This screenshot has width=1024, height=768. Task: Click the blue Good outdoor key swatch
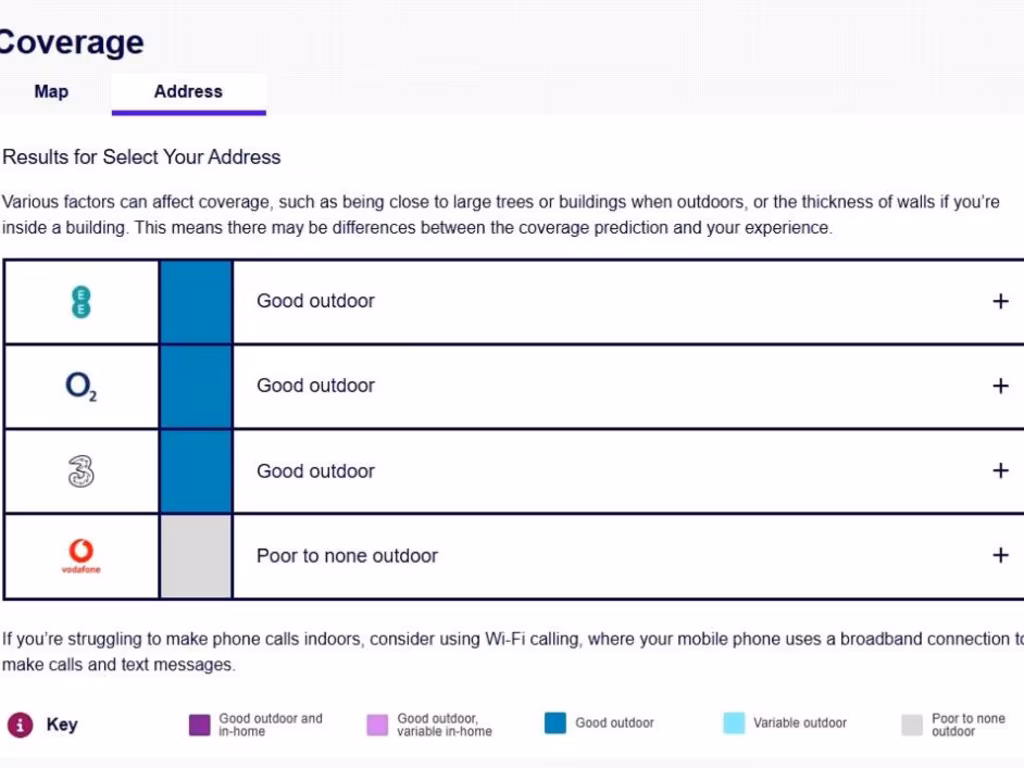(x=555, y=723)
